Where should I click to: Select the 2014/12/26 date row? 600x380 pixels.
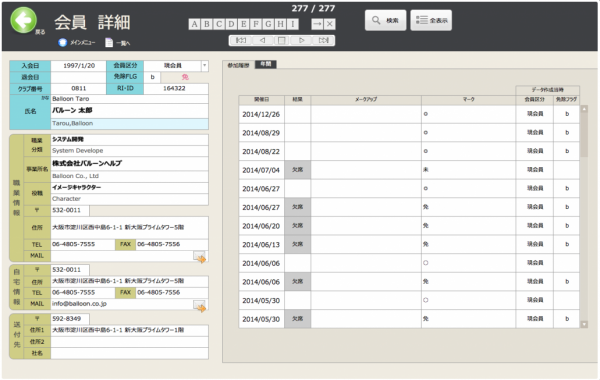tap(261, 114)
